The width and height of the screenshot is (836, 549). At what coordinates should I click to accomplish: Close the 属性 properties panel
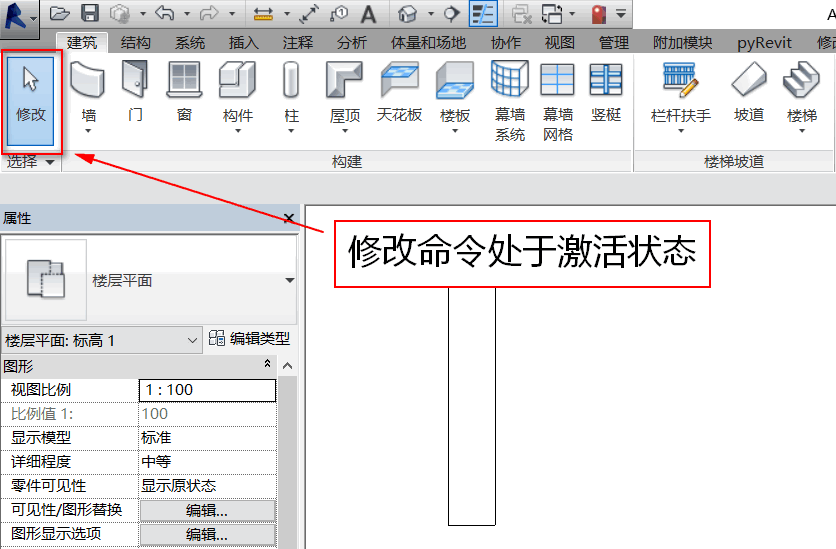click(289, 218)
